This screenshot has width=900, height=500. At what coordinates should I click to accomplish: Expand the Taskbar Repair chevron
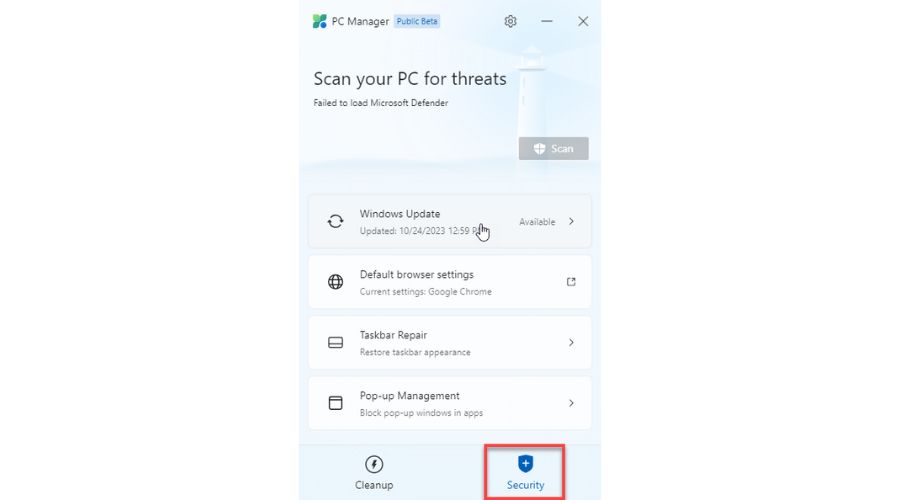(571, 343)
